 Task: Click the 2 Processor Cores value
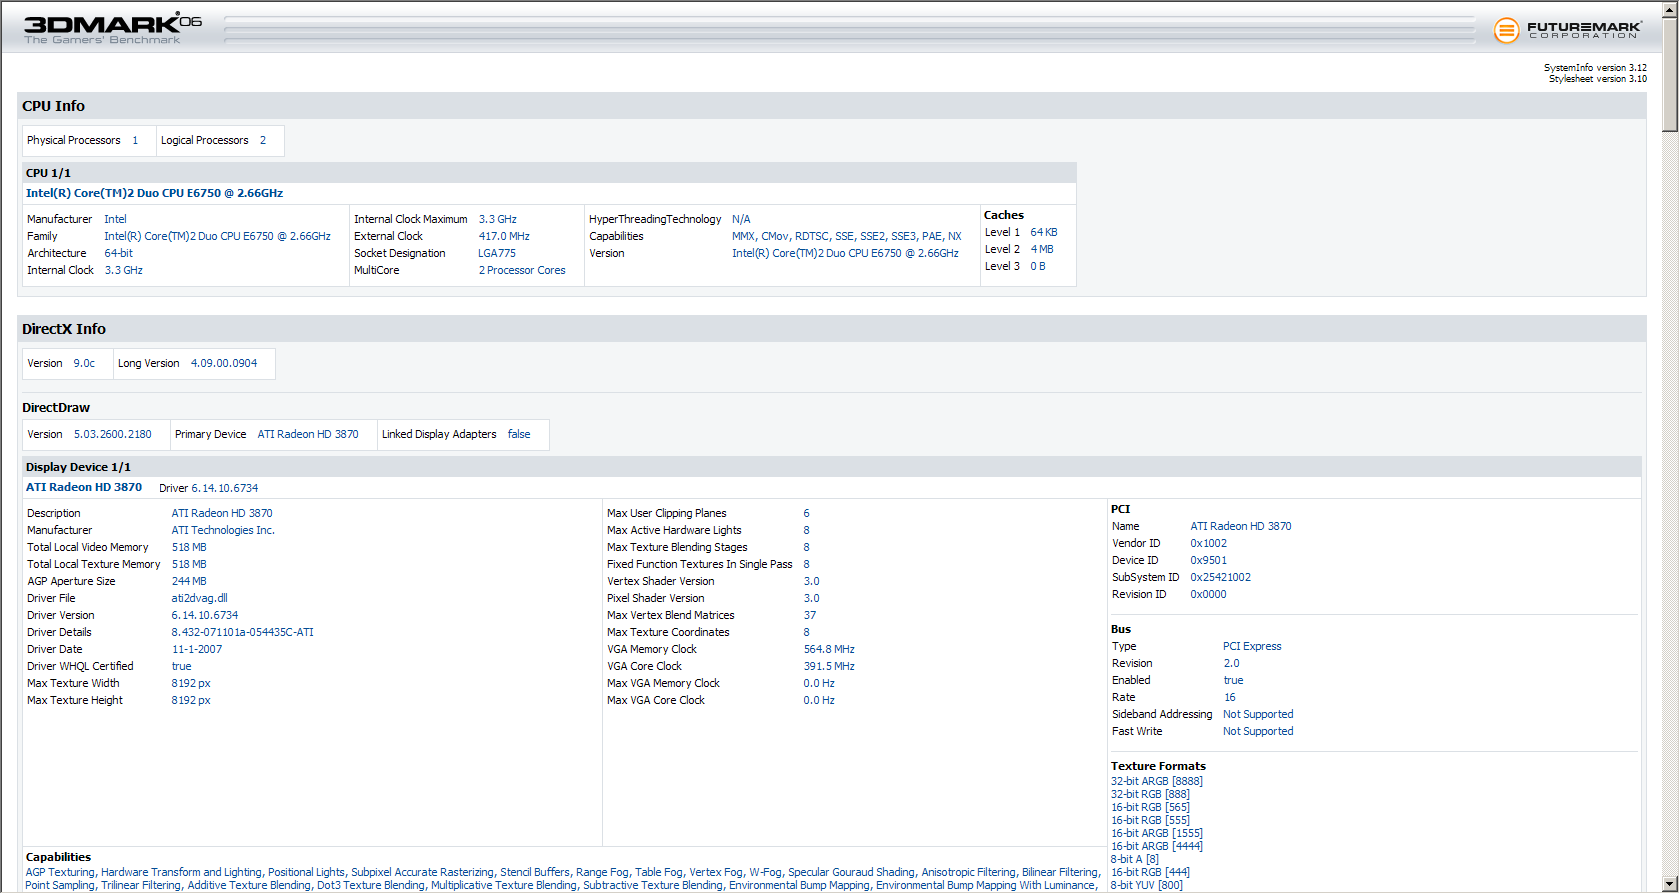click(522, 270)
